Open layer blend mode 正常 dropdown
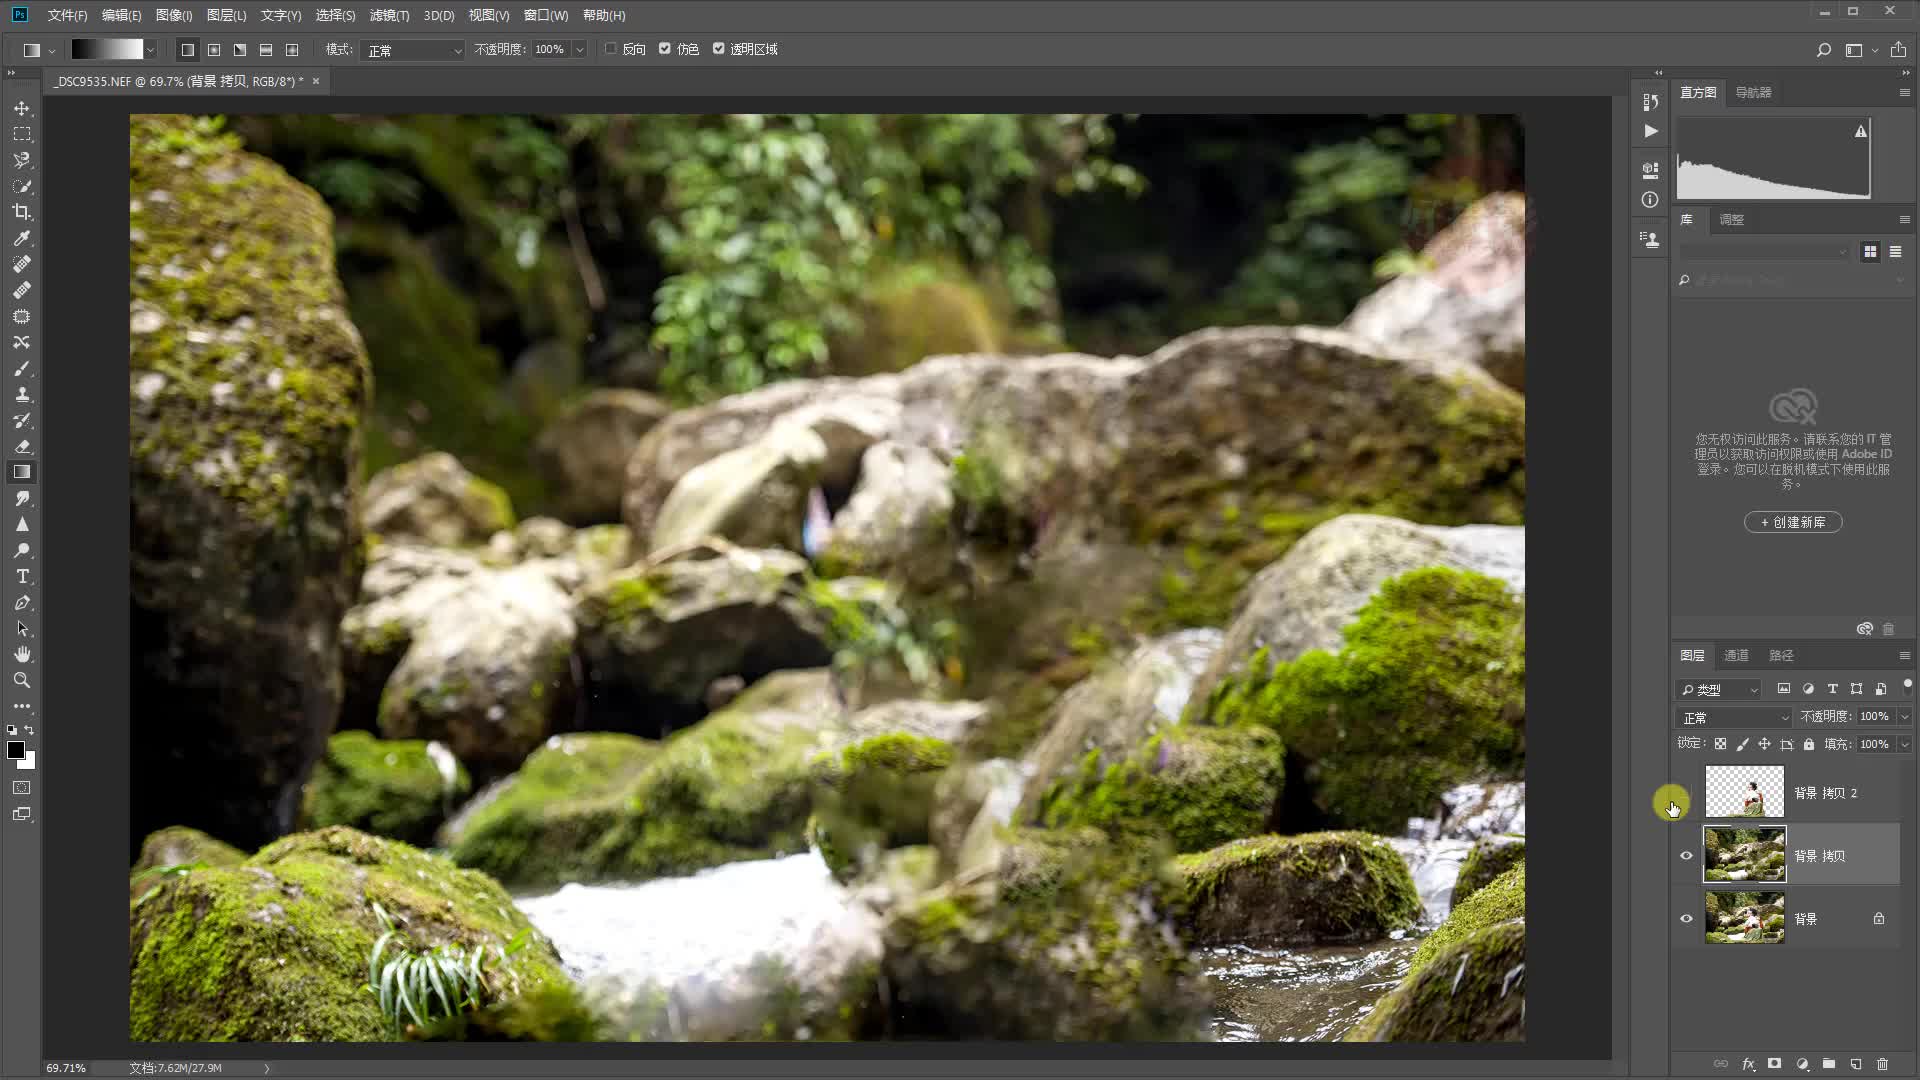Viewport: 1920px width, 1080px height. pos(1735,718)
